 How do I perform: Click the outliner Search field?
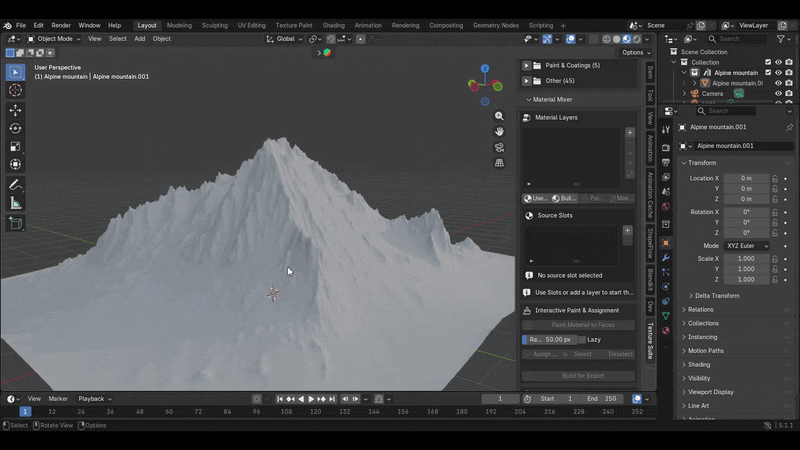point(736,39)
